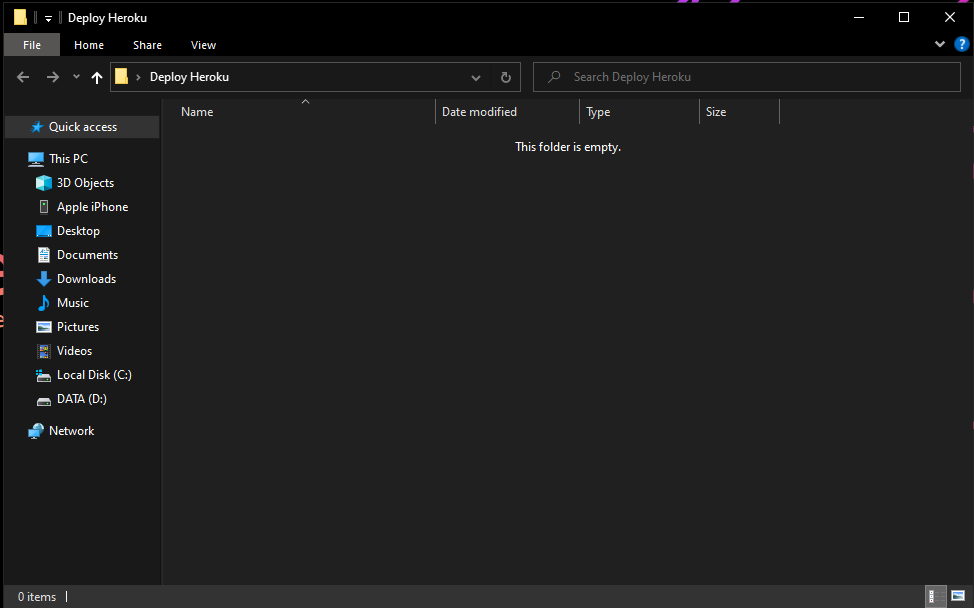Expand the ribbon with the chevron
Viewport: 974px width, 608px height.
point(940,44)
